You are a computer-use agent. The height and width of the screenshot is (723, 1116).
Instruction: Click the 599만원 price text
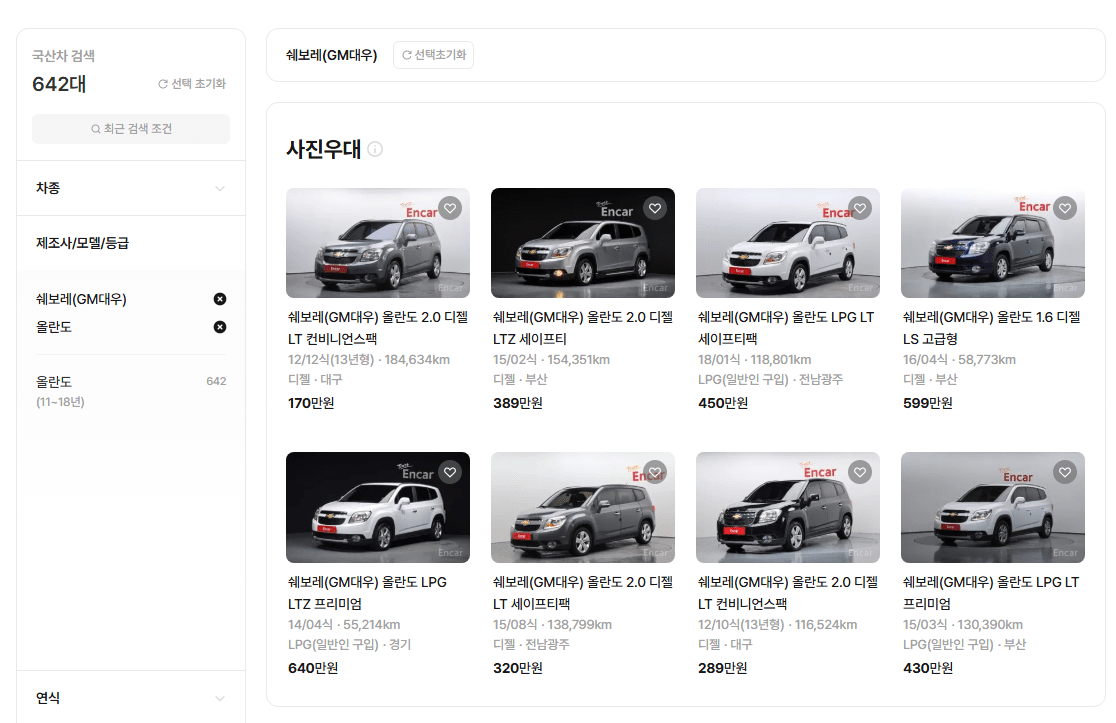point(927,403)
